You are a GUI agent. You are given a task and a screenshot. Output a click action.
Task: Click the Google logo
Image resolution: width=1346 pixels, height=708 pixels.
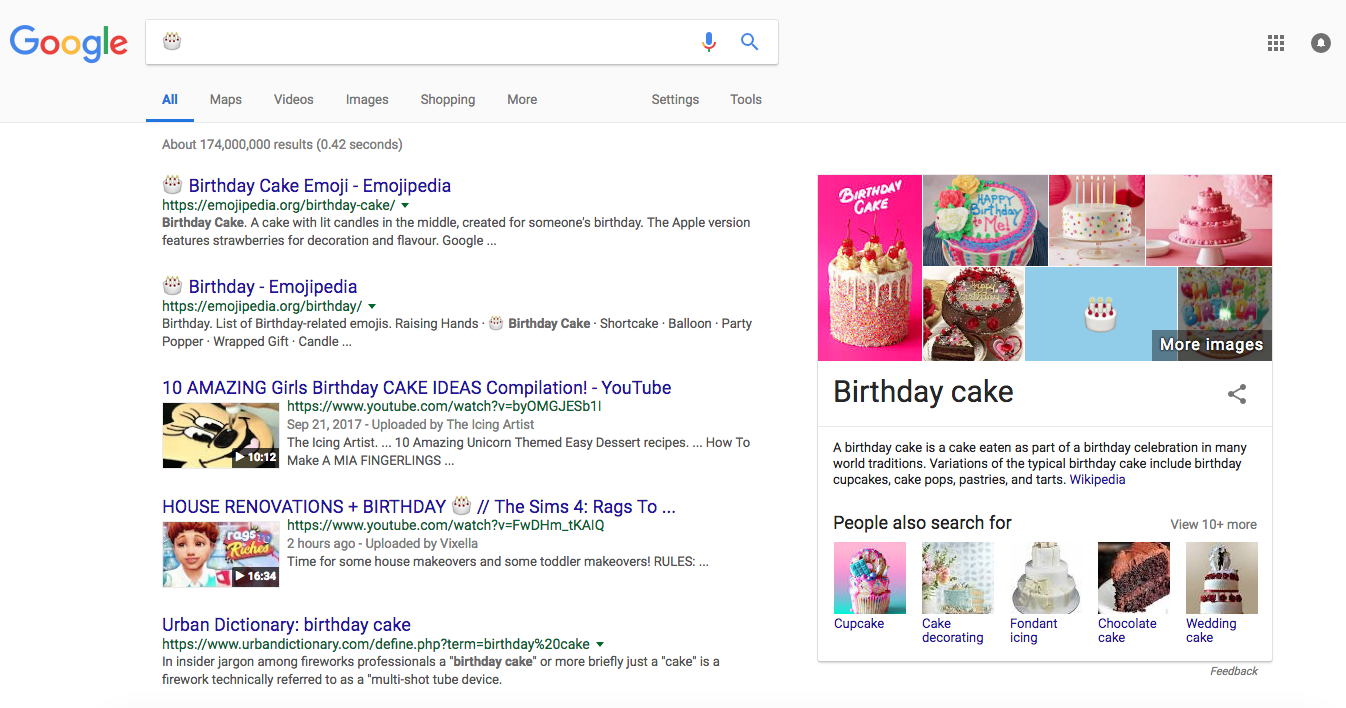[69, 42]
